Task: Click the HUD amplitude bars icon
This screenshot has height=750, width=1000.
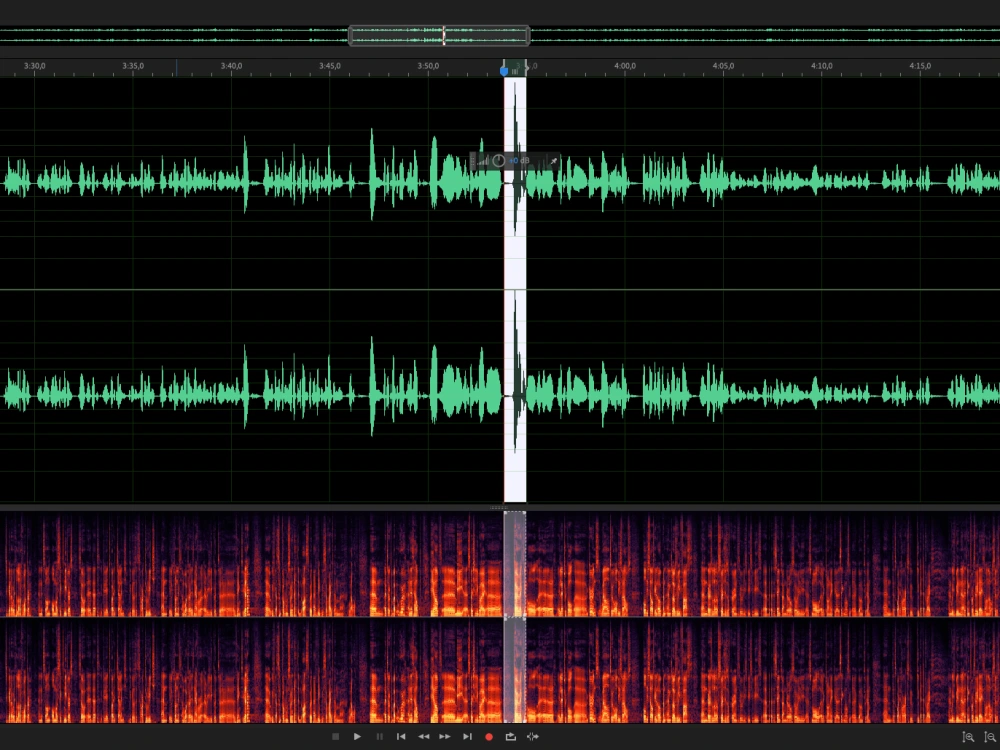Action: click(483, 161)
